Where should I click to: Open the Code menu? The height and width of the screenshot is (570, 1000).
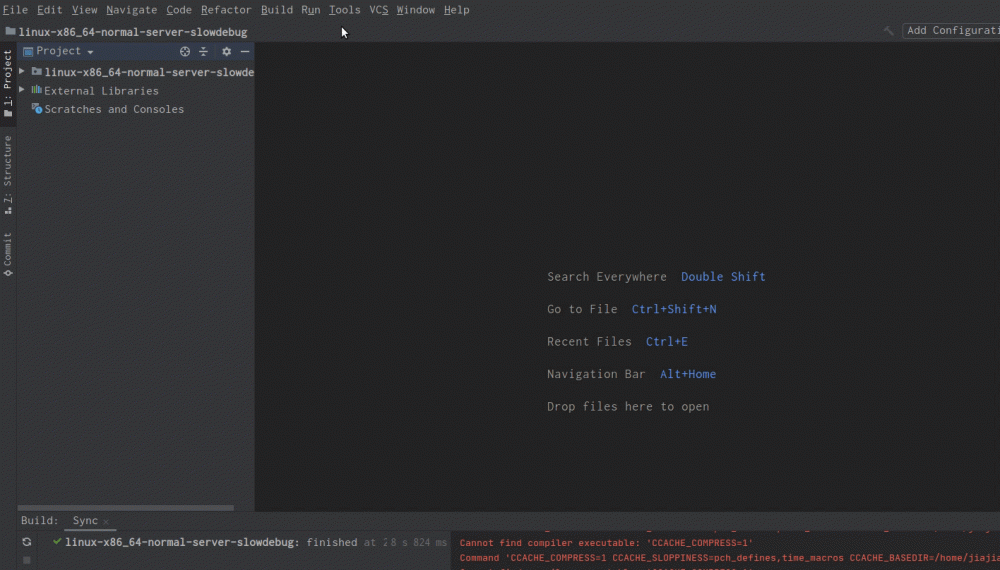(179, 10)
